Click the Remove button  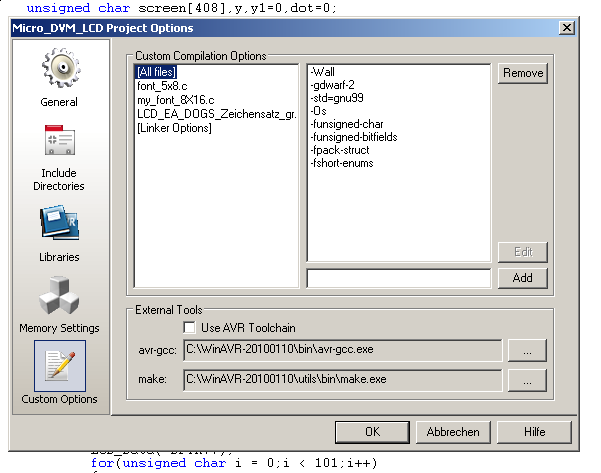[x=523, y=73]
